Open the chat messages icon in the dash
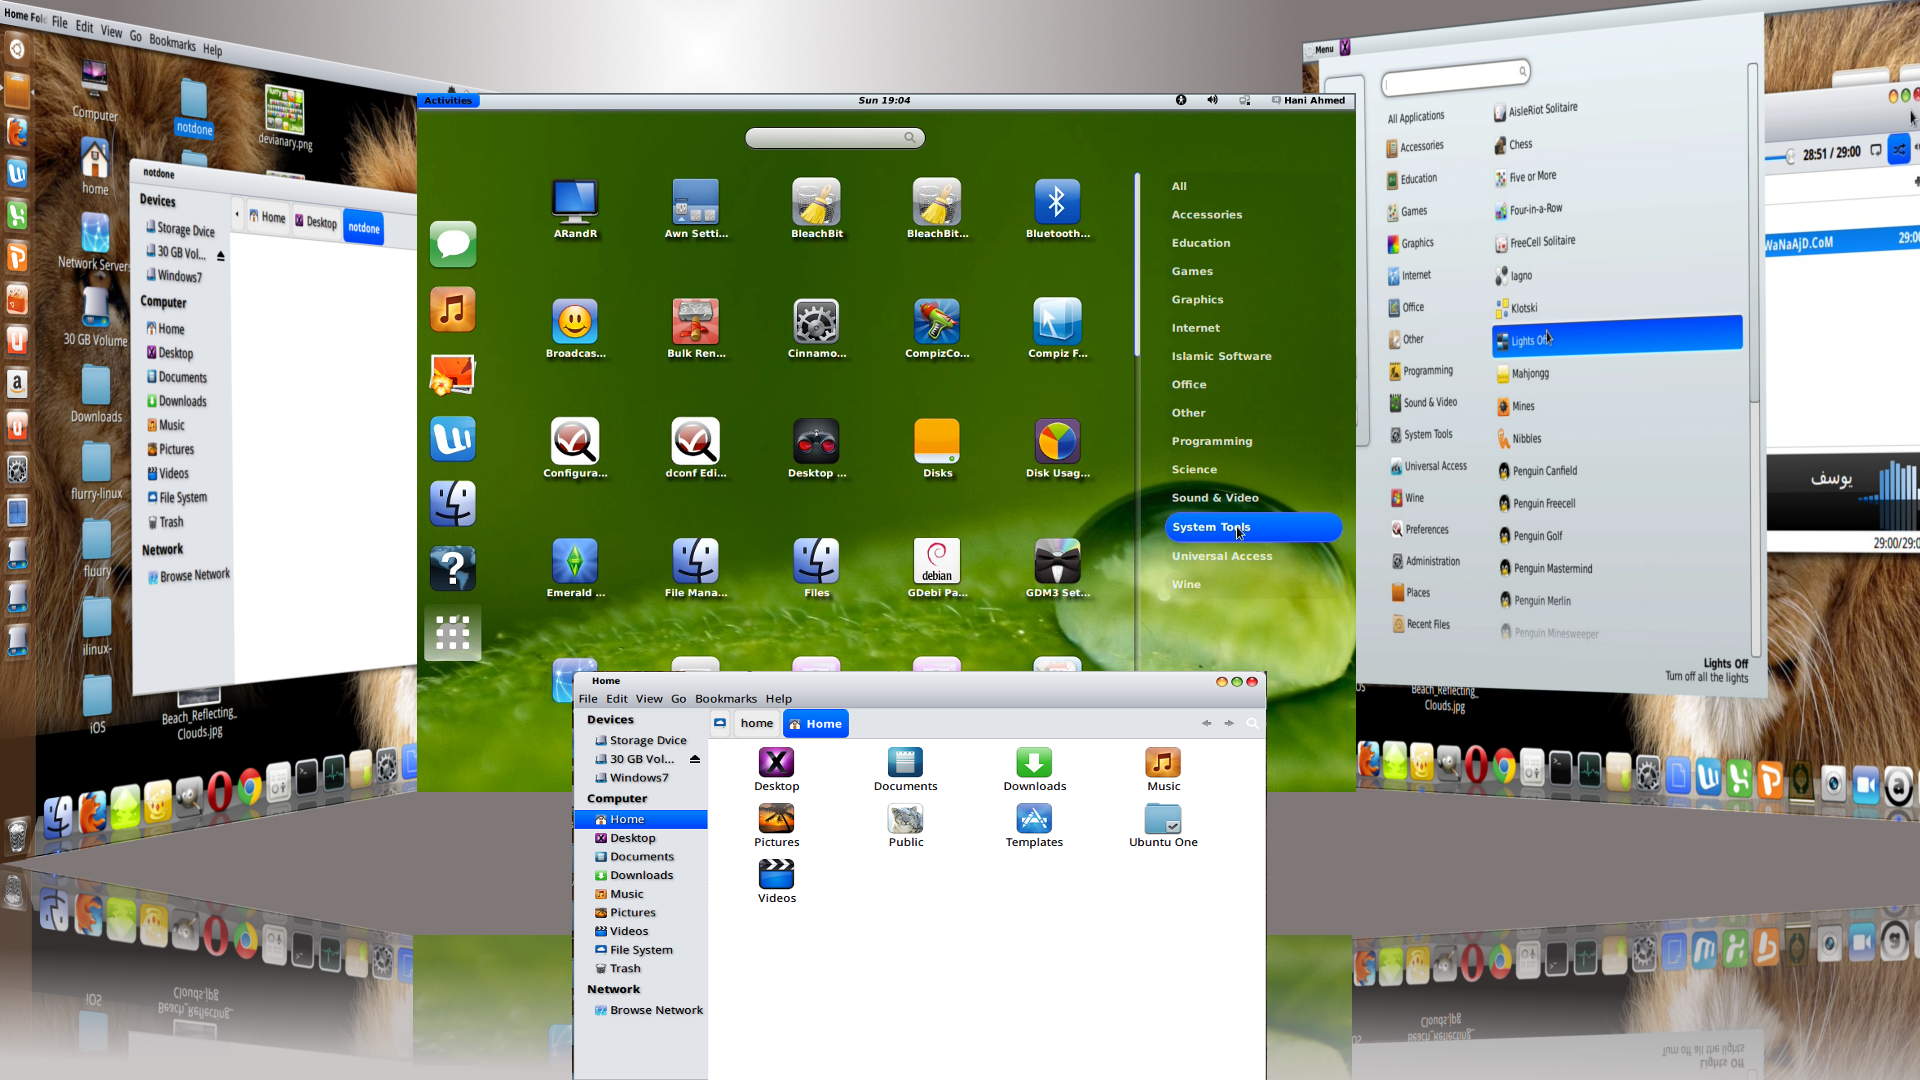 [x=453, y=244]
